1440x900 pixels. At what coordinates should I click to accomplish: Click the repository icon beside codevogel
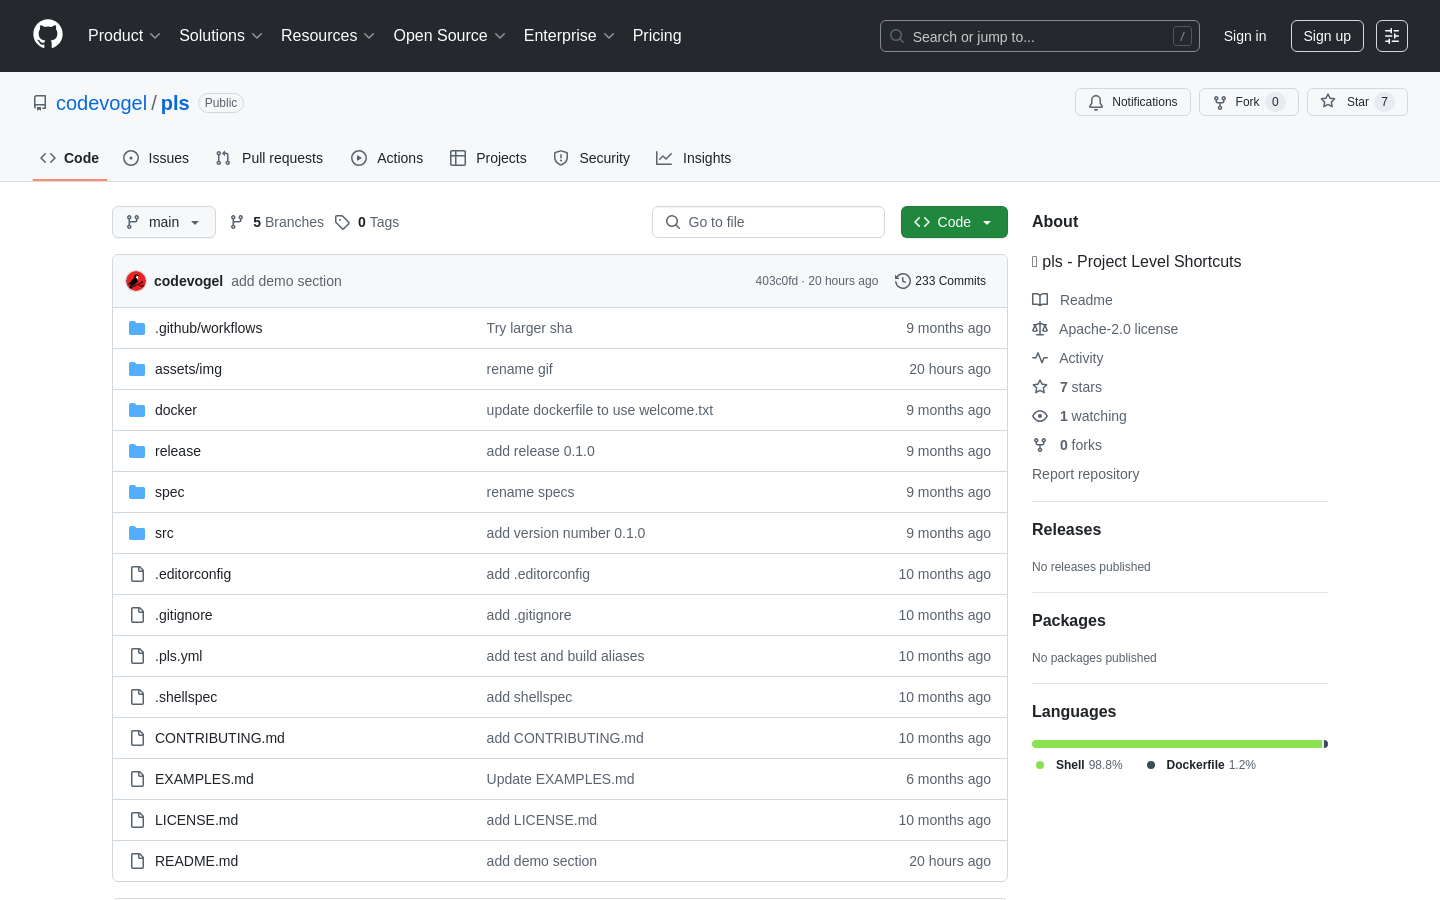pos(40,103)
